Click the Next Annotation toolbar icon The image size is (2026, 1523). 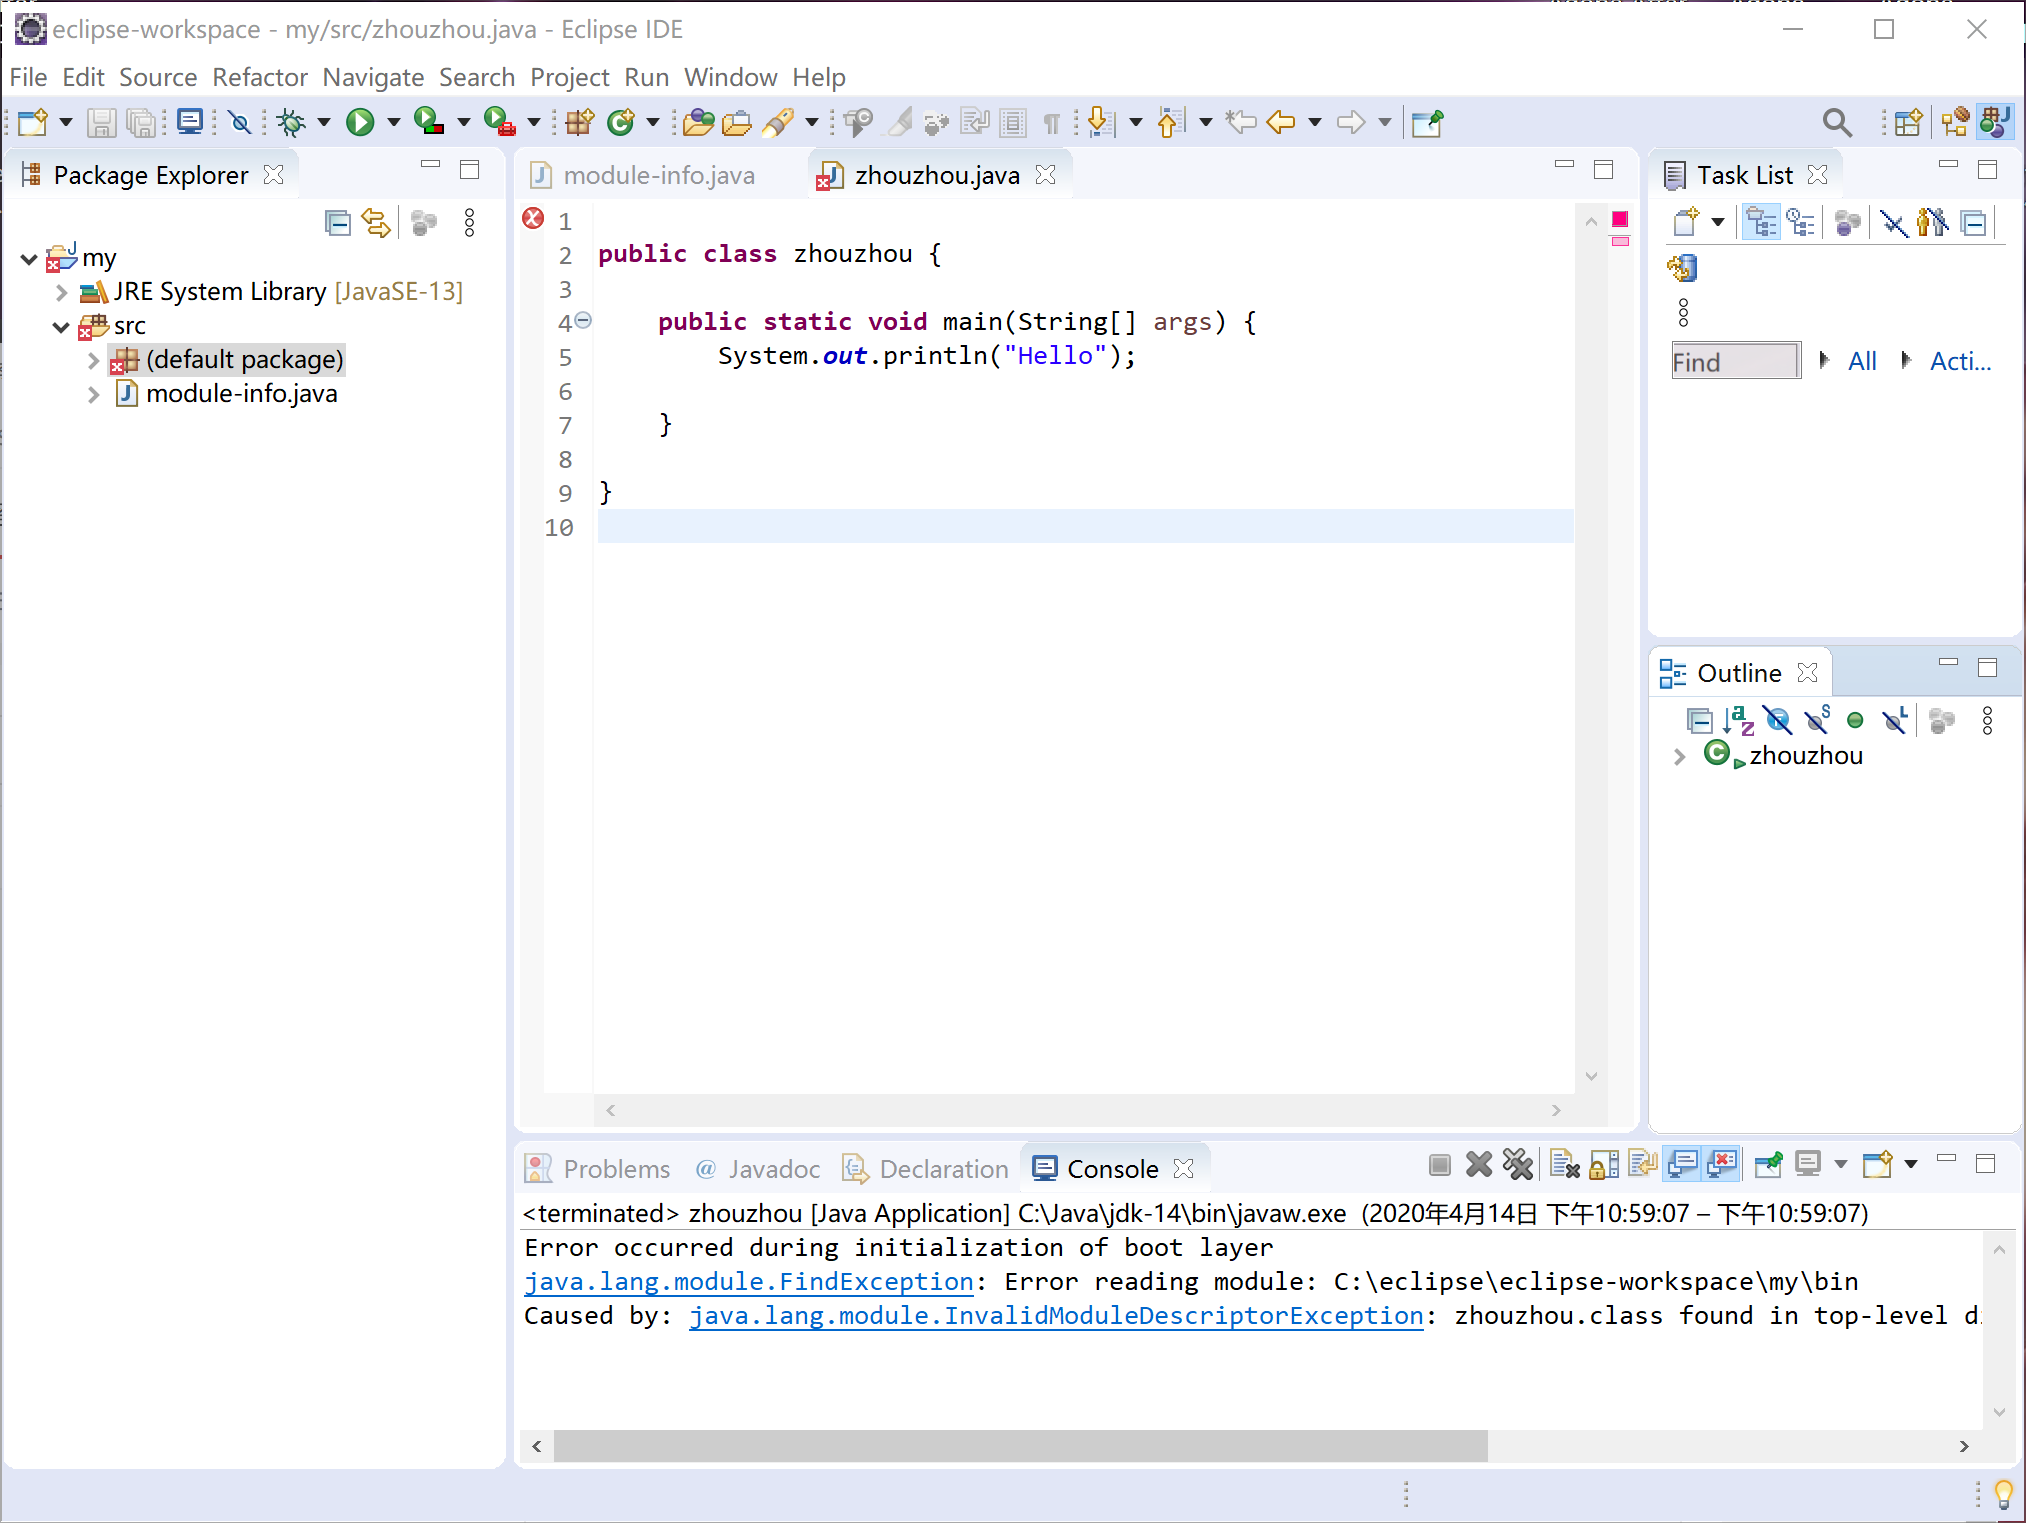[1100, 122]
